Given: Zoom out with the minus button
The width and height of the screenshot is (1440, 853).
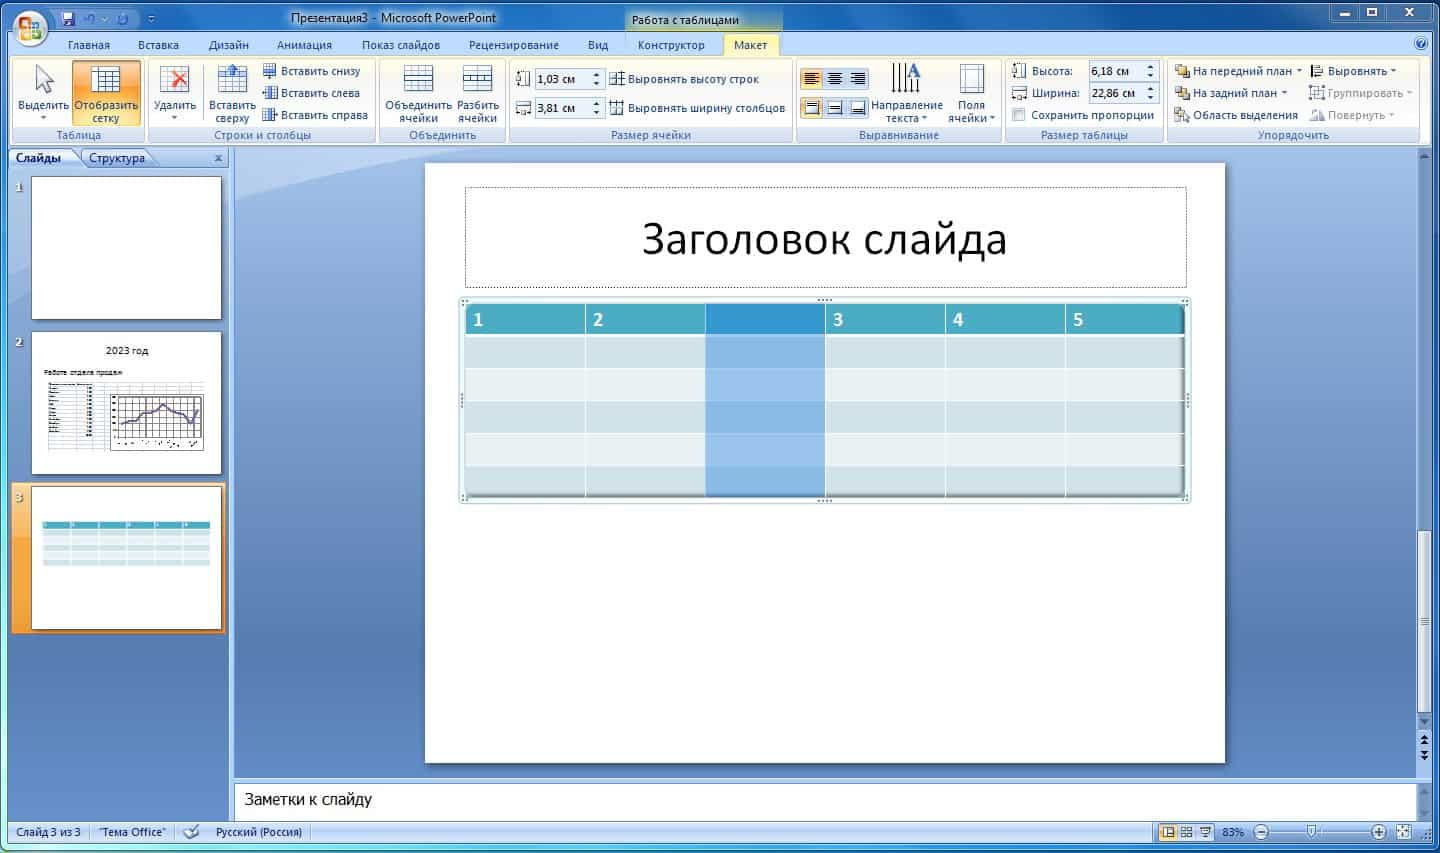Looking at the screenshot, I should tap(1261, 832).
